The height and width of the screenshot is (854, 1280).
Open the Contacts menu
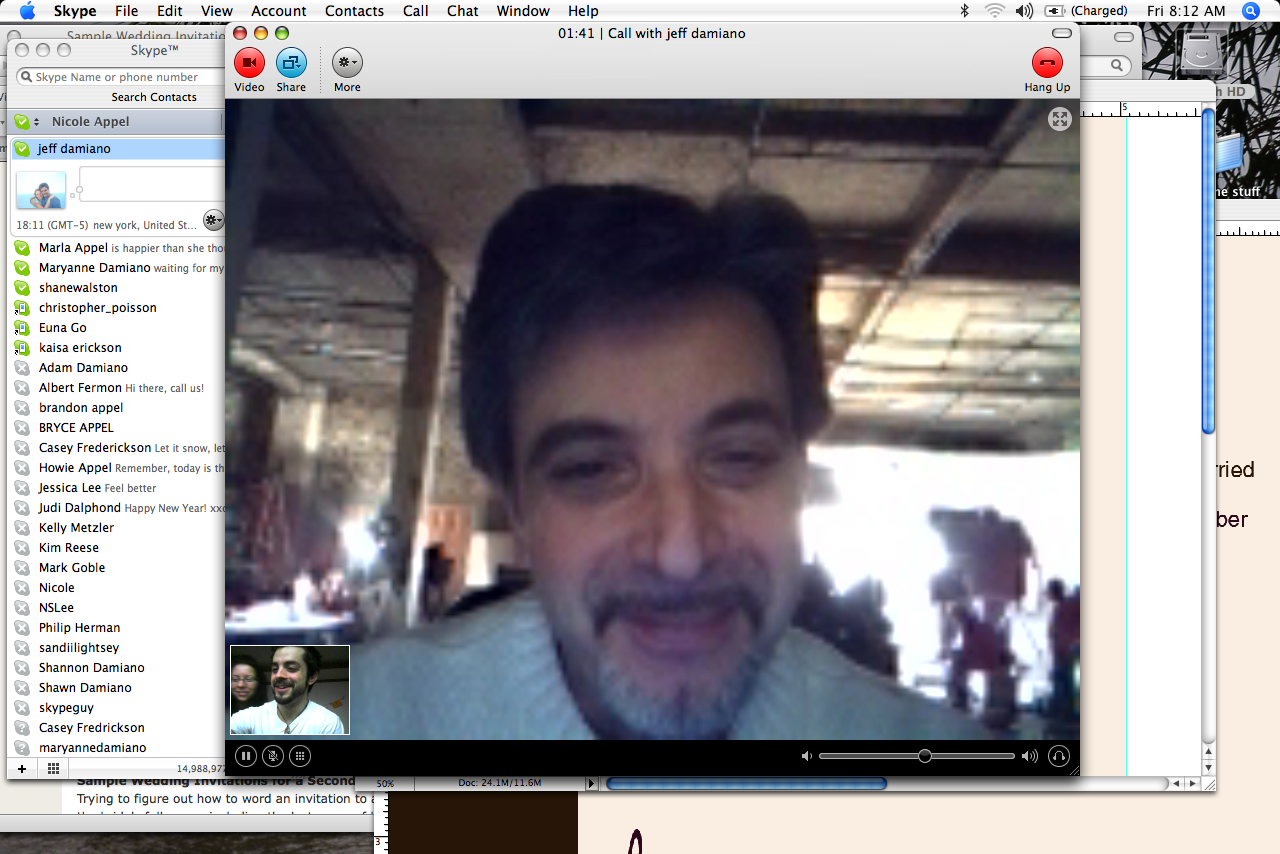[x=354, y=11]
